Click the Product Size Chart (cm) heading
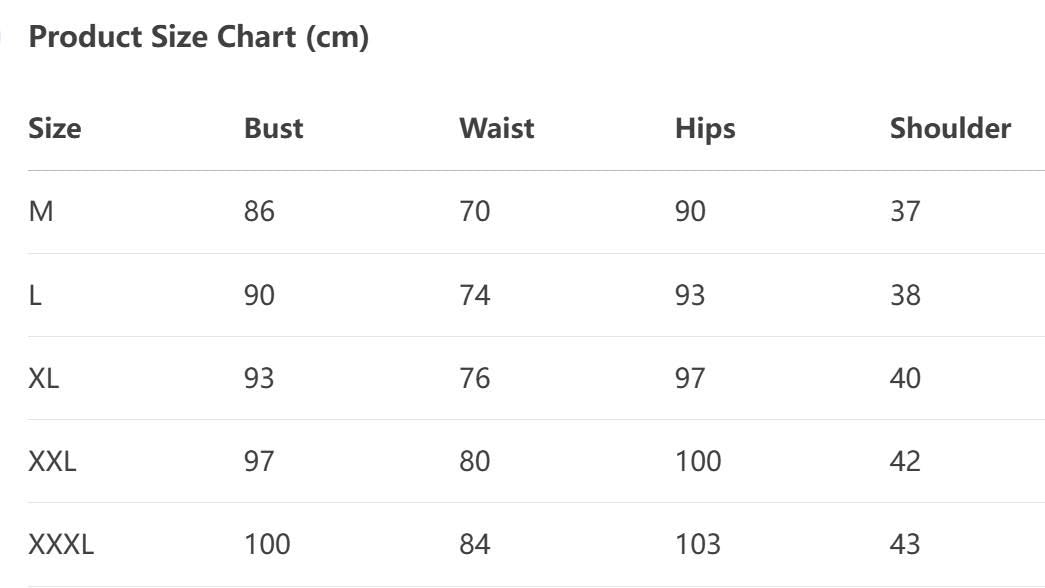 point(199,38)
